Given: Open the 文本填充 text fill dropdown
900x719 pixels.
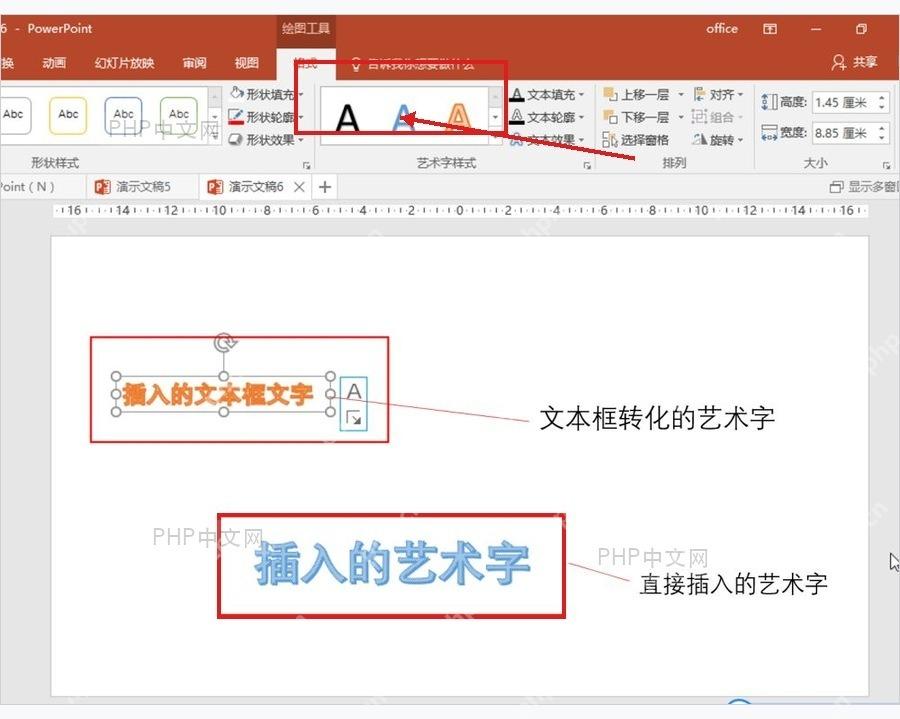Looking at the screenshot, I should tap(548, 94).
